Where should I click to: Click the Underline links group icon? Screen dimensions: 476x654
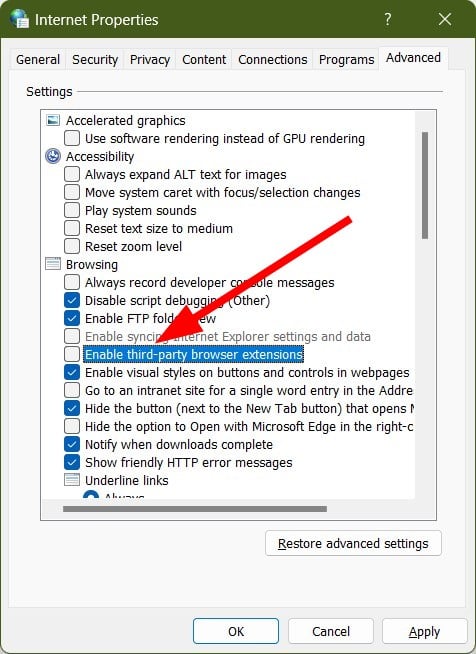coord(72,480)
